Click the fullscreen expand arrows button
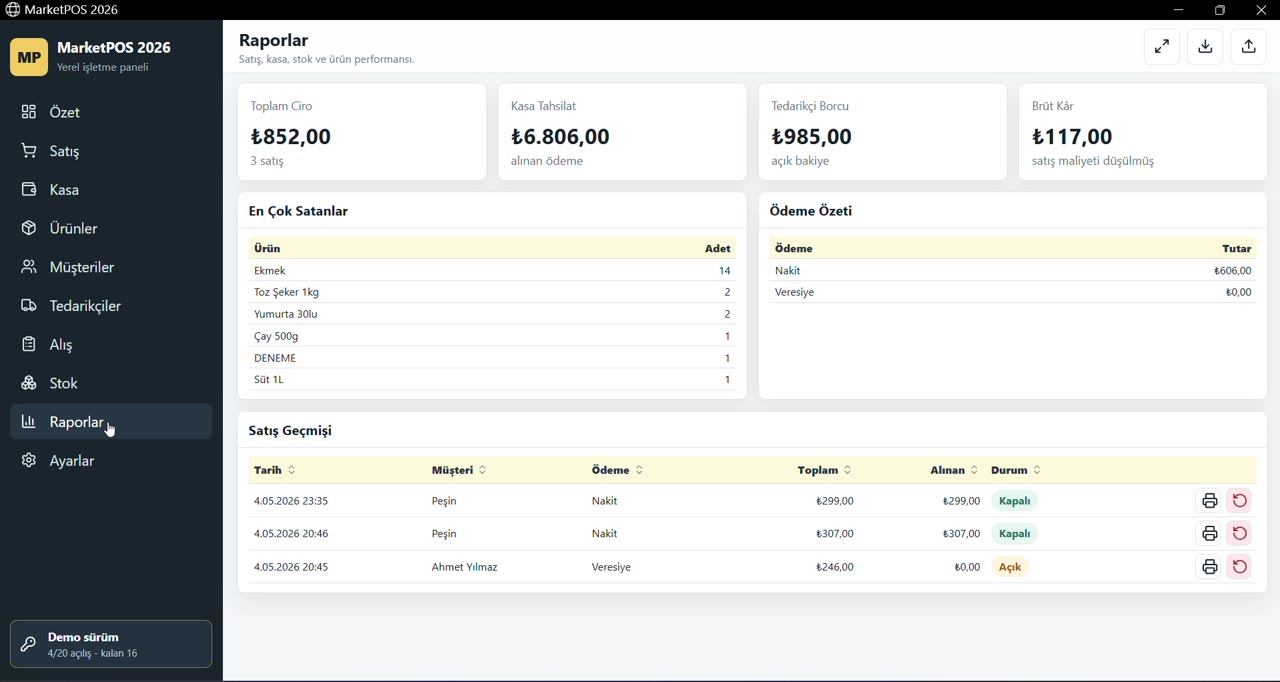1280x682 pixels. tap(1162, 47)
